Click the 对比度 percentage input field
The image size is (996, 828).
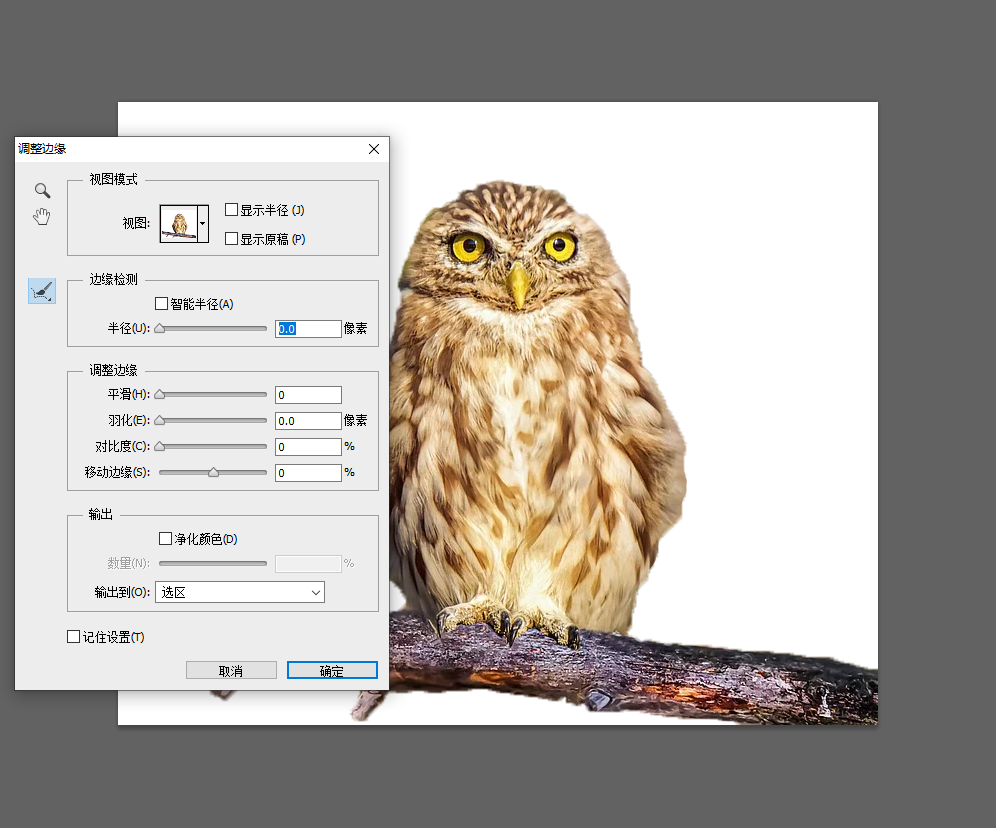308,447
